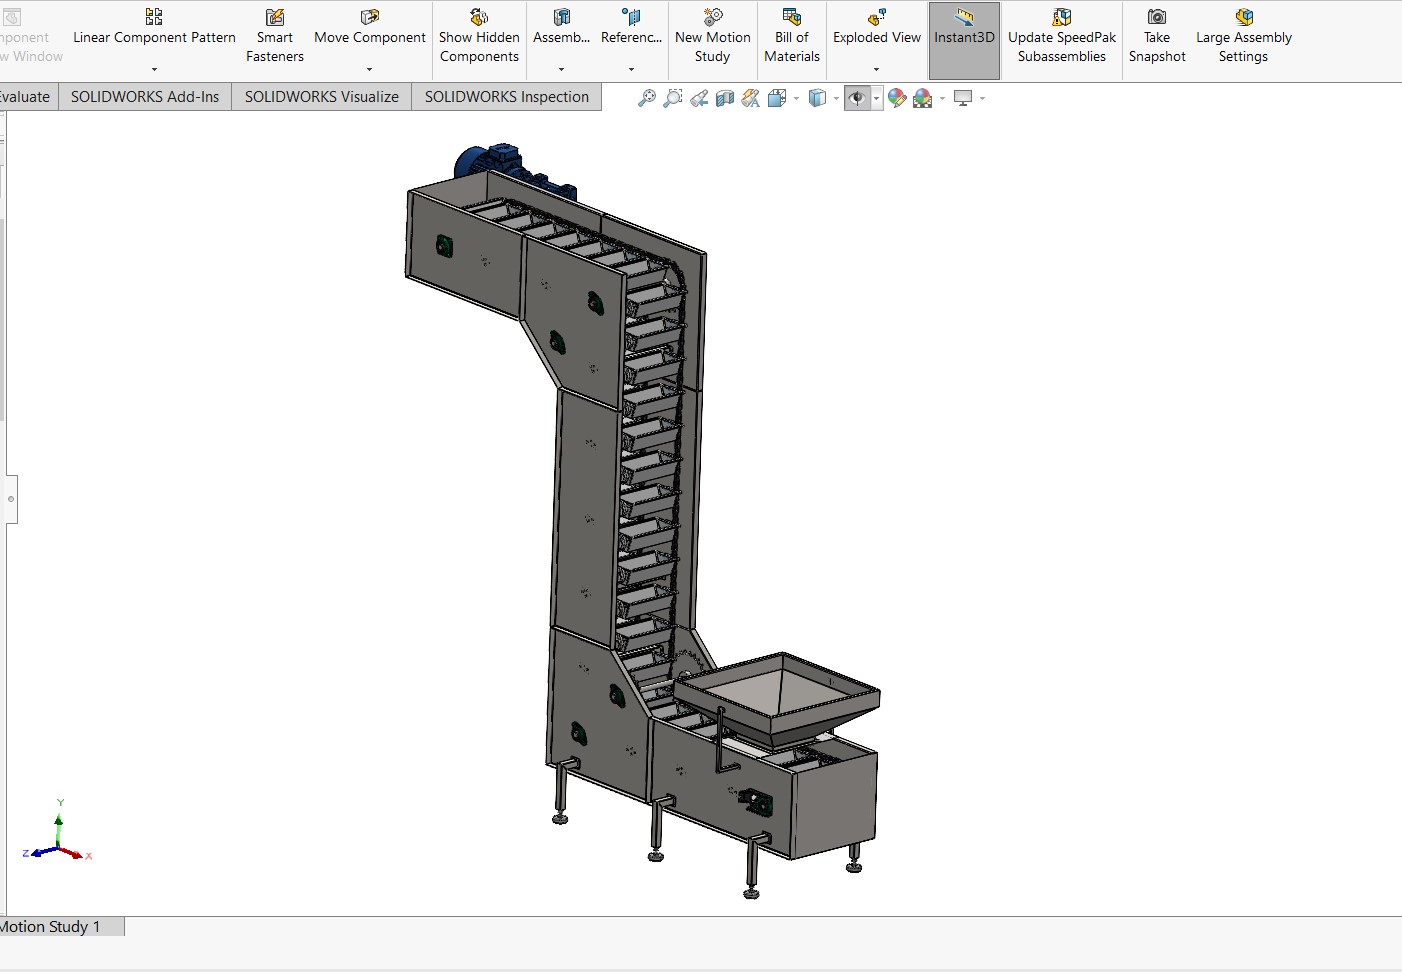Open the Display Style dropdown arrow
The height and width of the screenshot is (972, 1402).
(836, 98)
